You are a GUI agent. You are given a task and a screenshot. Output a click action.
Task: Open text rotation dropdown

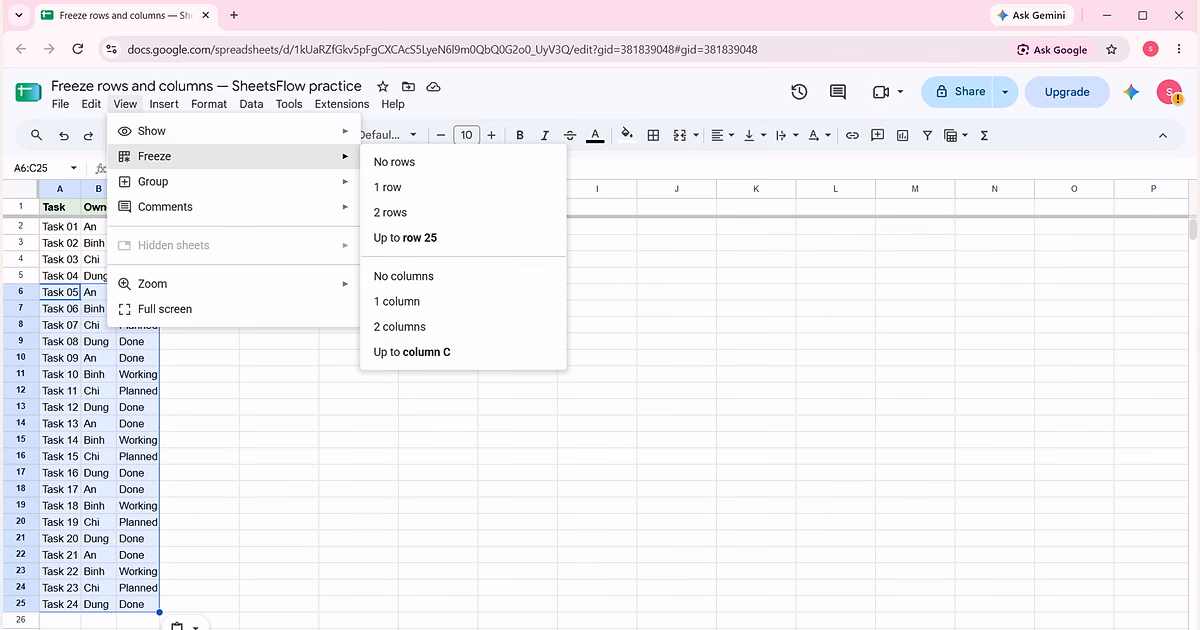click(x=819, y=135)
